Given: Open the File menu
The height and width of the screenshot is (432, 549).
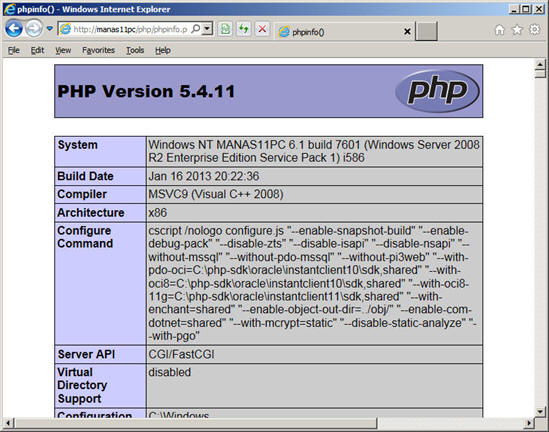Looking at the screenshot, I should [14, 50].
